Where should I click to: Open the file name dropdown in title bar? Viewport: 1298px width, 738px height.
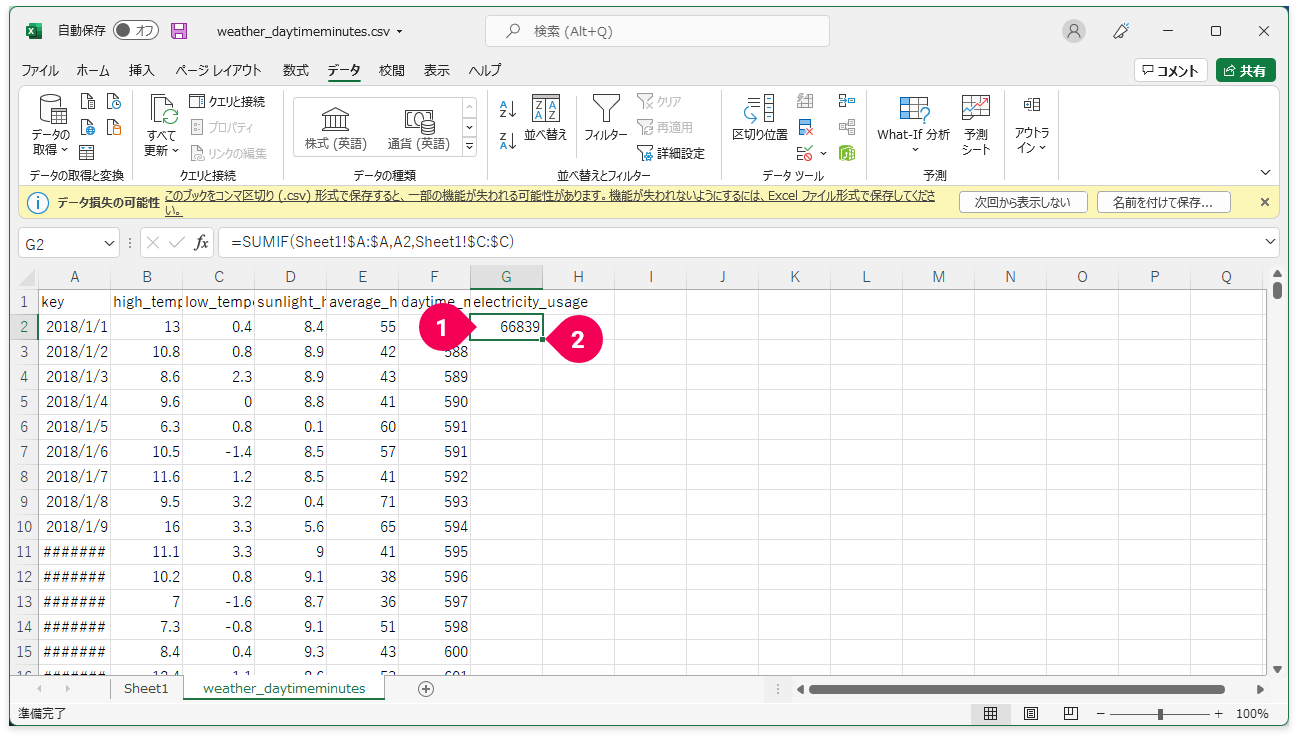pos(400,32)
